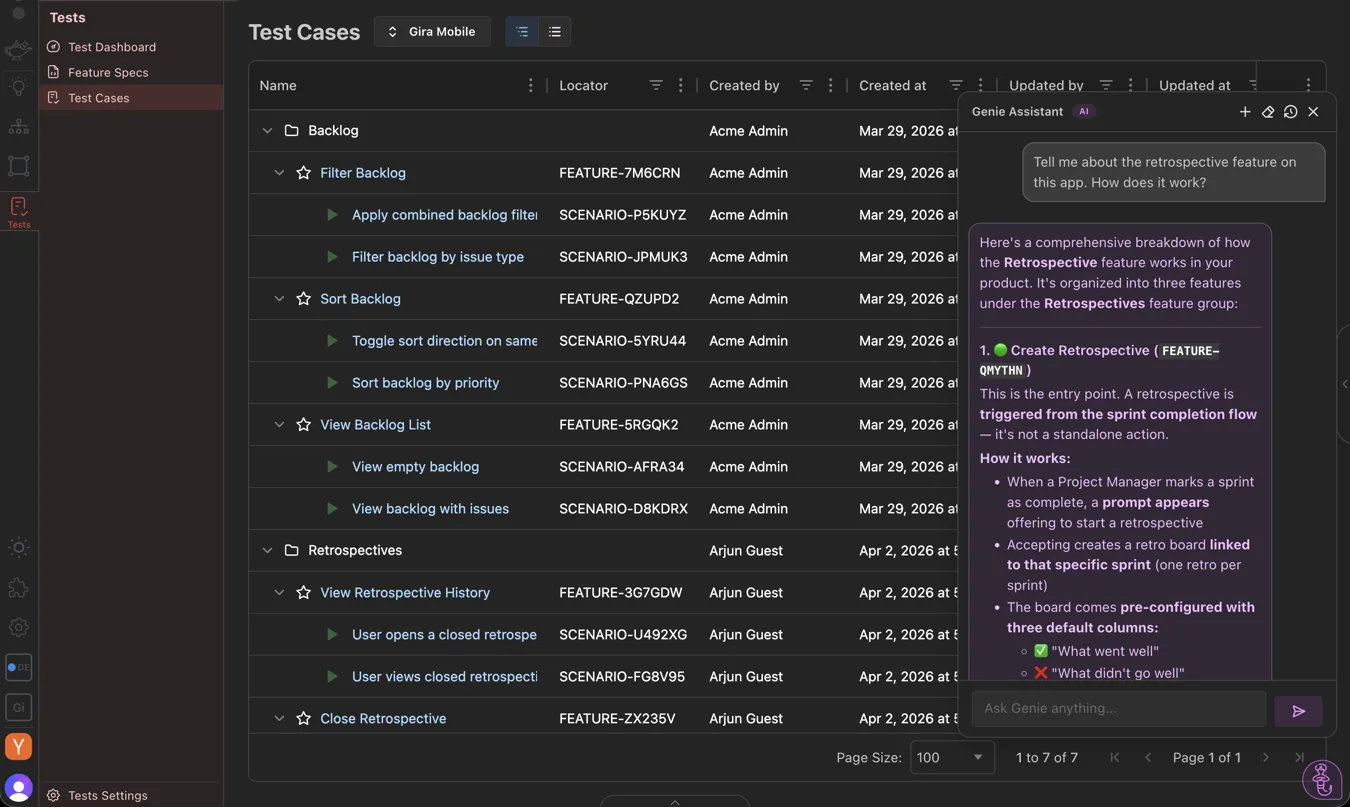Viewport: 1350px width, 807px height.
Task: Open the frame/canvas sidebar icon
Action: coord(18,166)
